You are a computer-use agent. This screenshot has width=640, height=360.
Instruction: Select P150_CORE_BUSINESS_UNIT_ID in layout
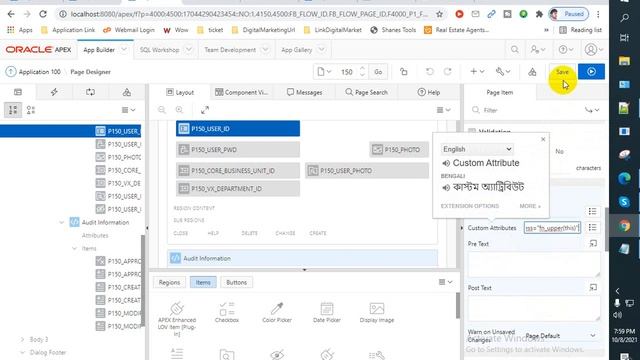[238, 171]
